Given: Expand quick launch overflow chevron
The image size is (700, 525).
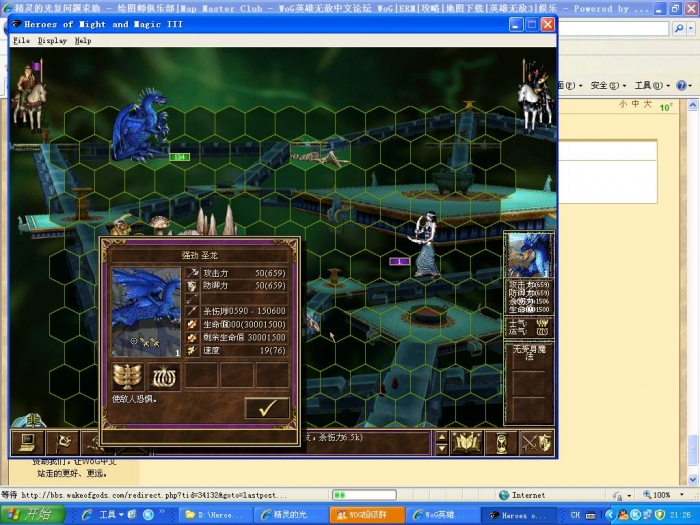Looking at the screenshot, I should pyautogui.click(x=162, y=512).
